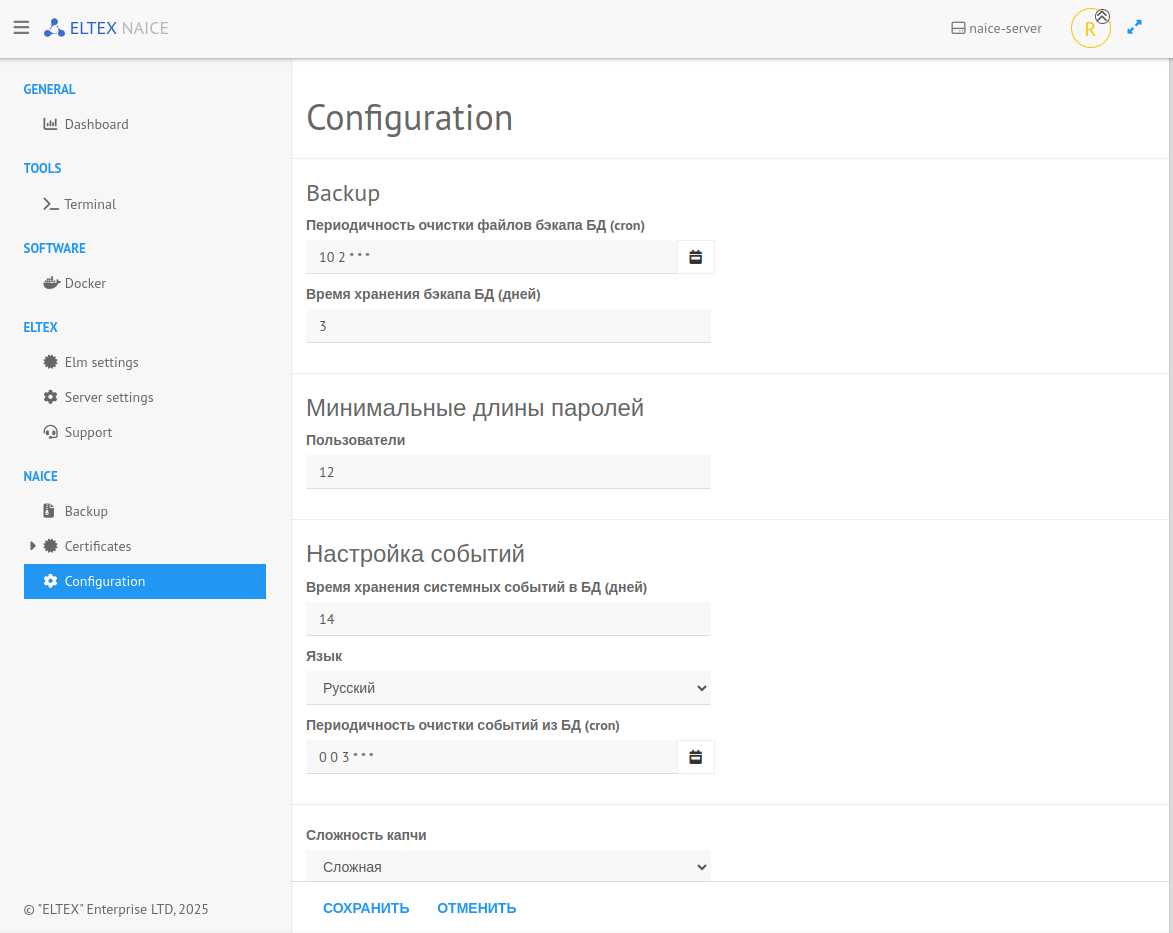Screen dimensions: 1173x933
Task: Open cron picker for backup cleanup schedule
Action: pyautogui.click(x=696, y=257)
